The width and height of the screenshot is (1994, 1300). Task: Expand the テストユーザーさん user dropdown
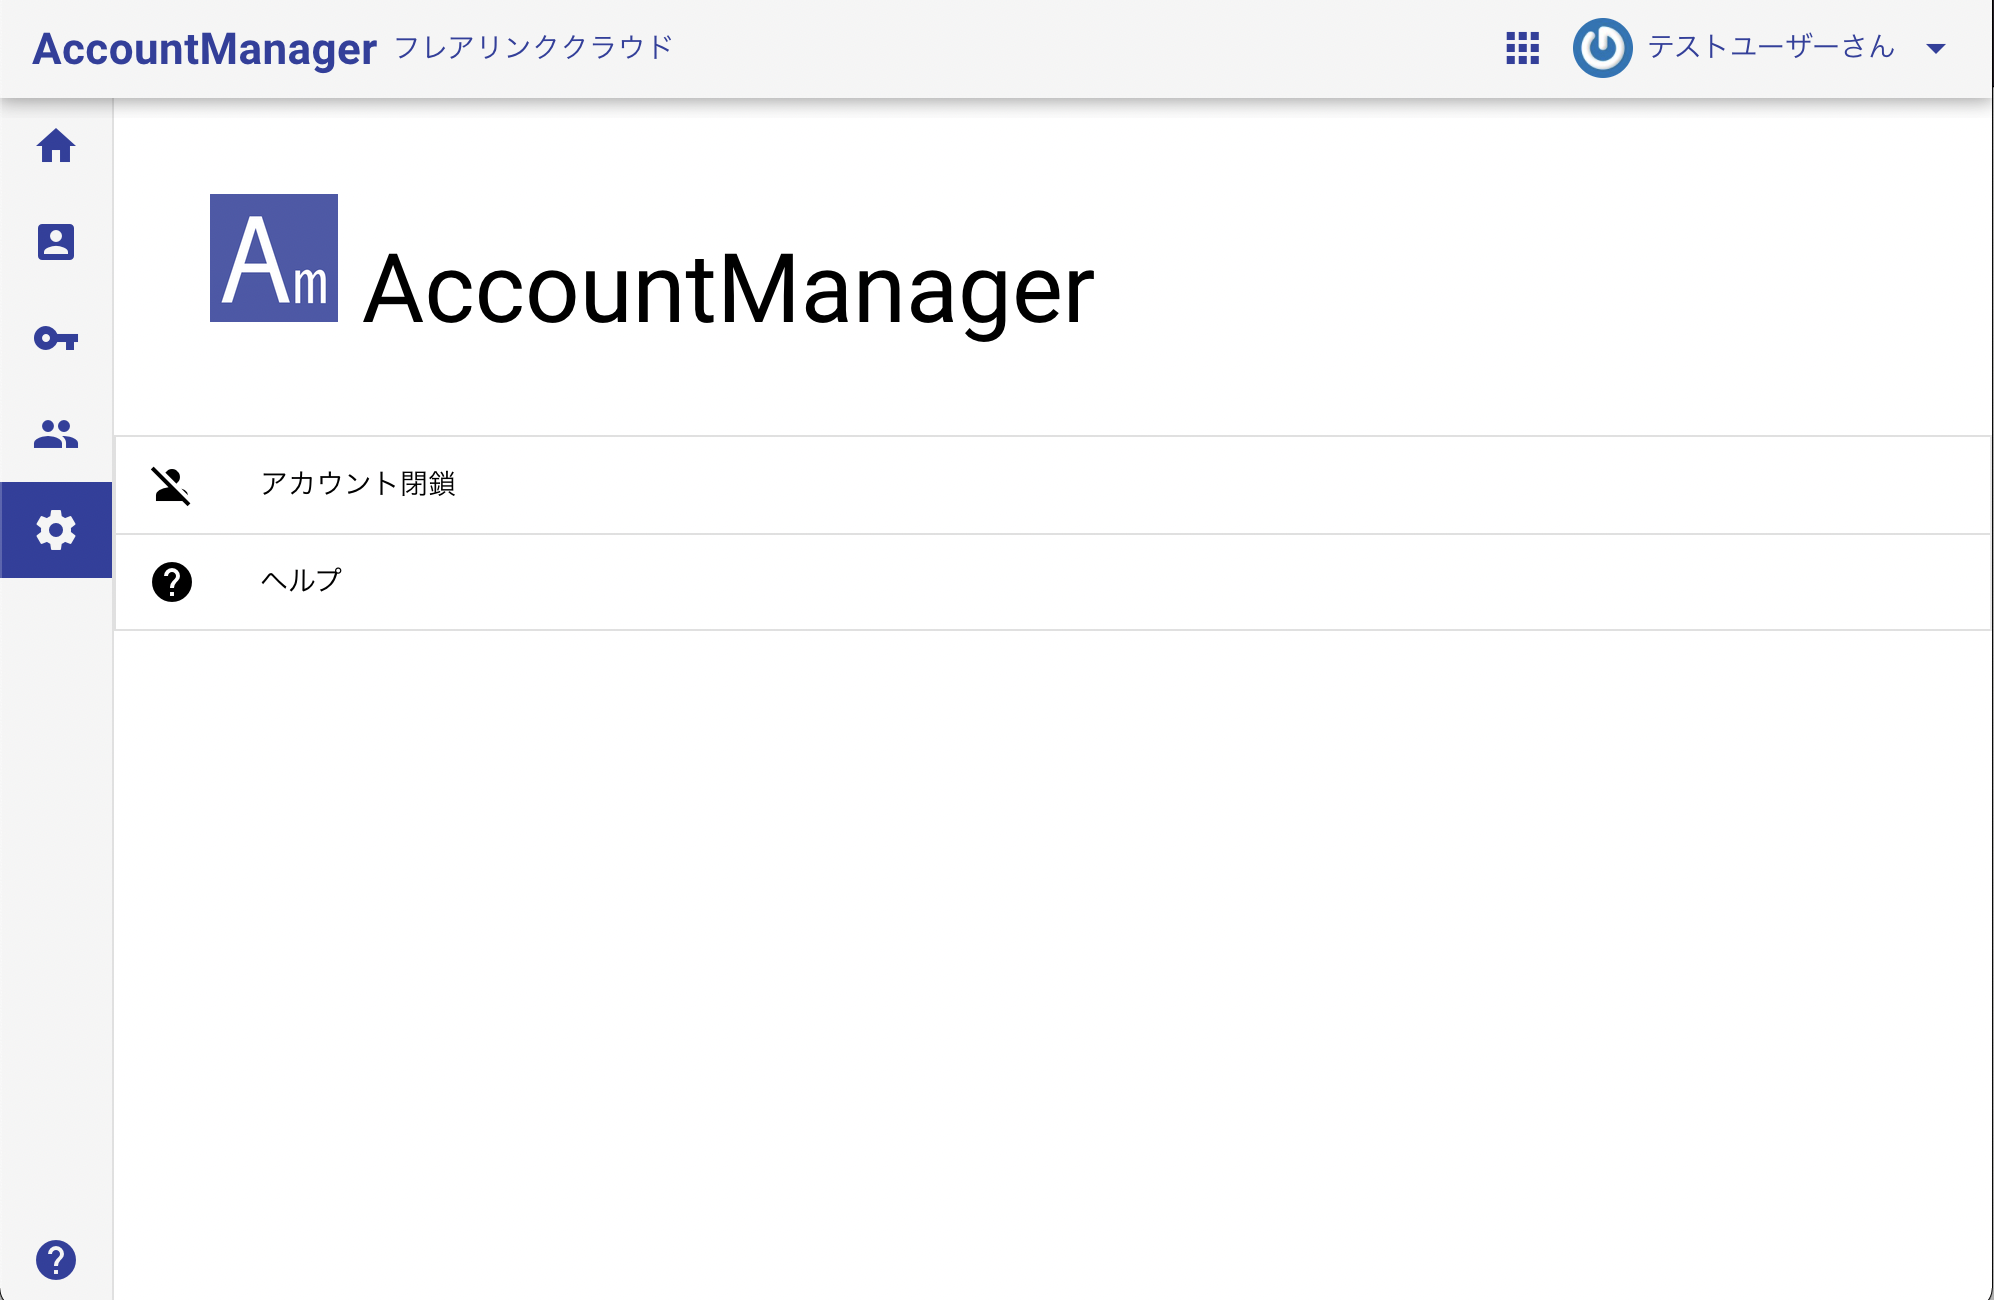pos(1937,47)
